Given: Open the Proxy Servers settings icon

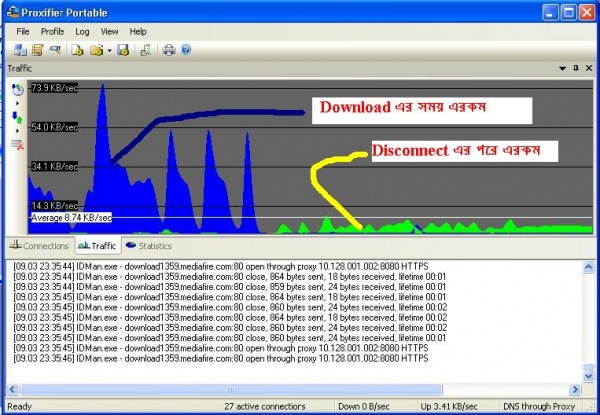Looking at the screenshot, I should click(20, 50).
